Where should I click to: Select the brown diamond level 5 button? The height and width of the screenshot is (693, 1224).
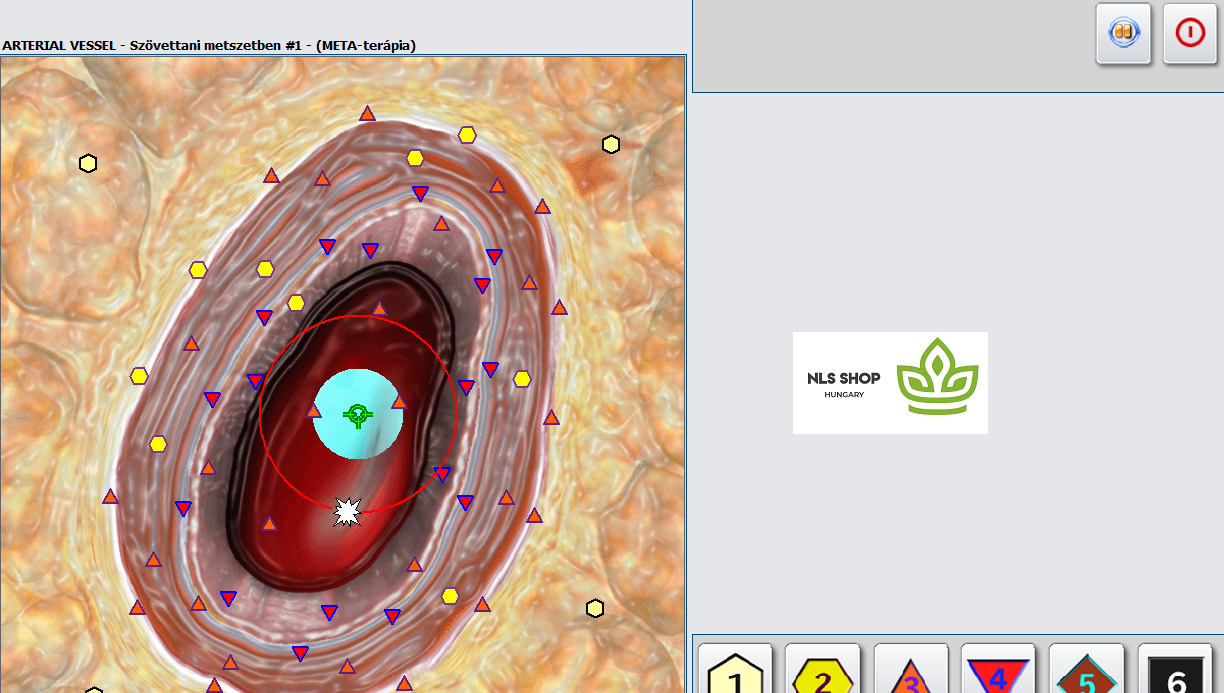point(1086,669)
